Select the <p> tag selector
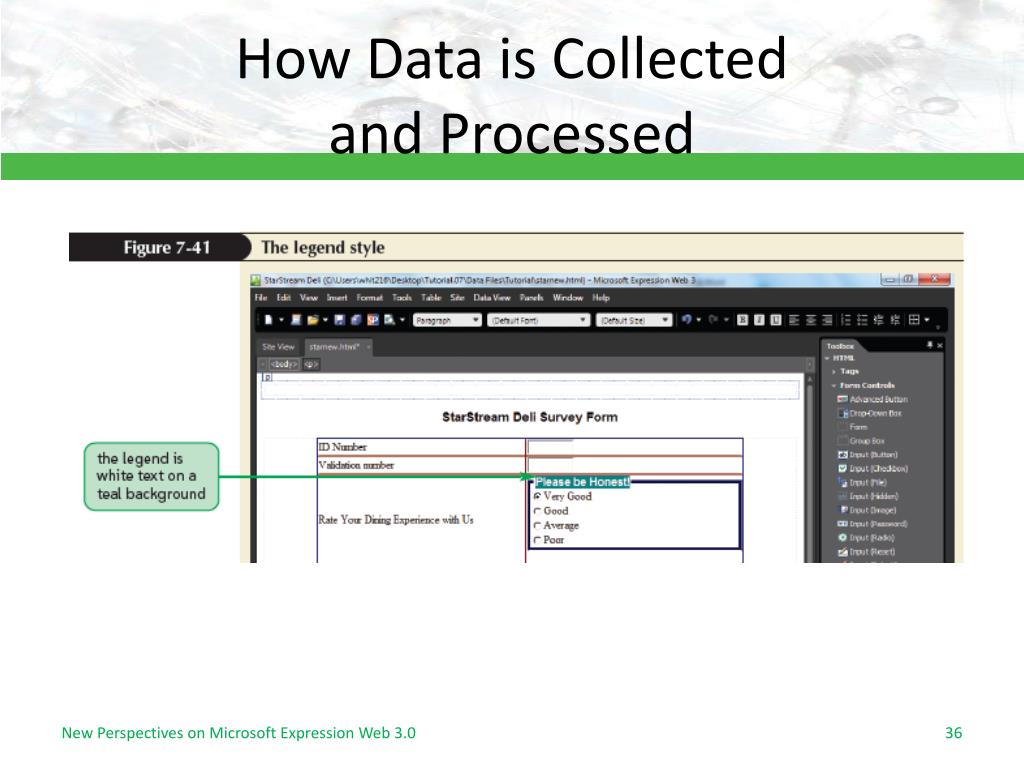The width and height of the screenshot is (1024, 768). tap(311, 364)
